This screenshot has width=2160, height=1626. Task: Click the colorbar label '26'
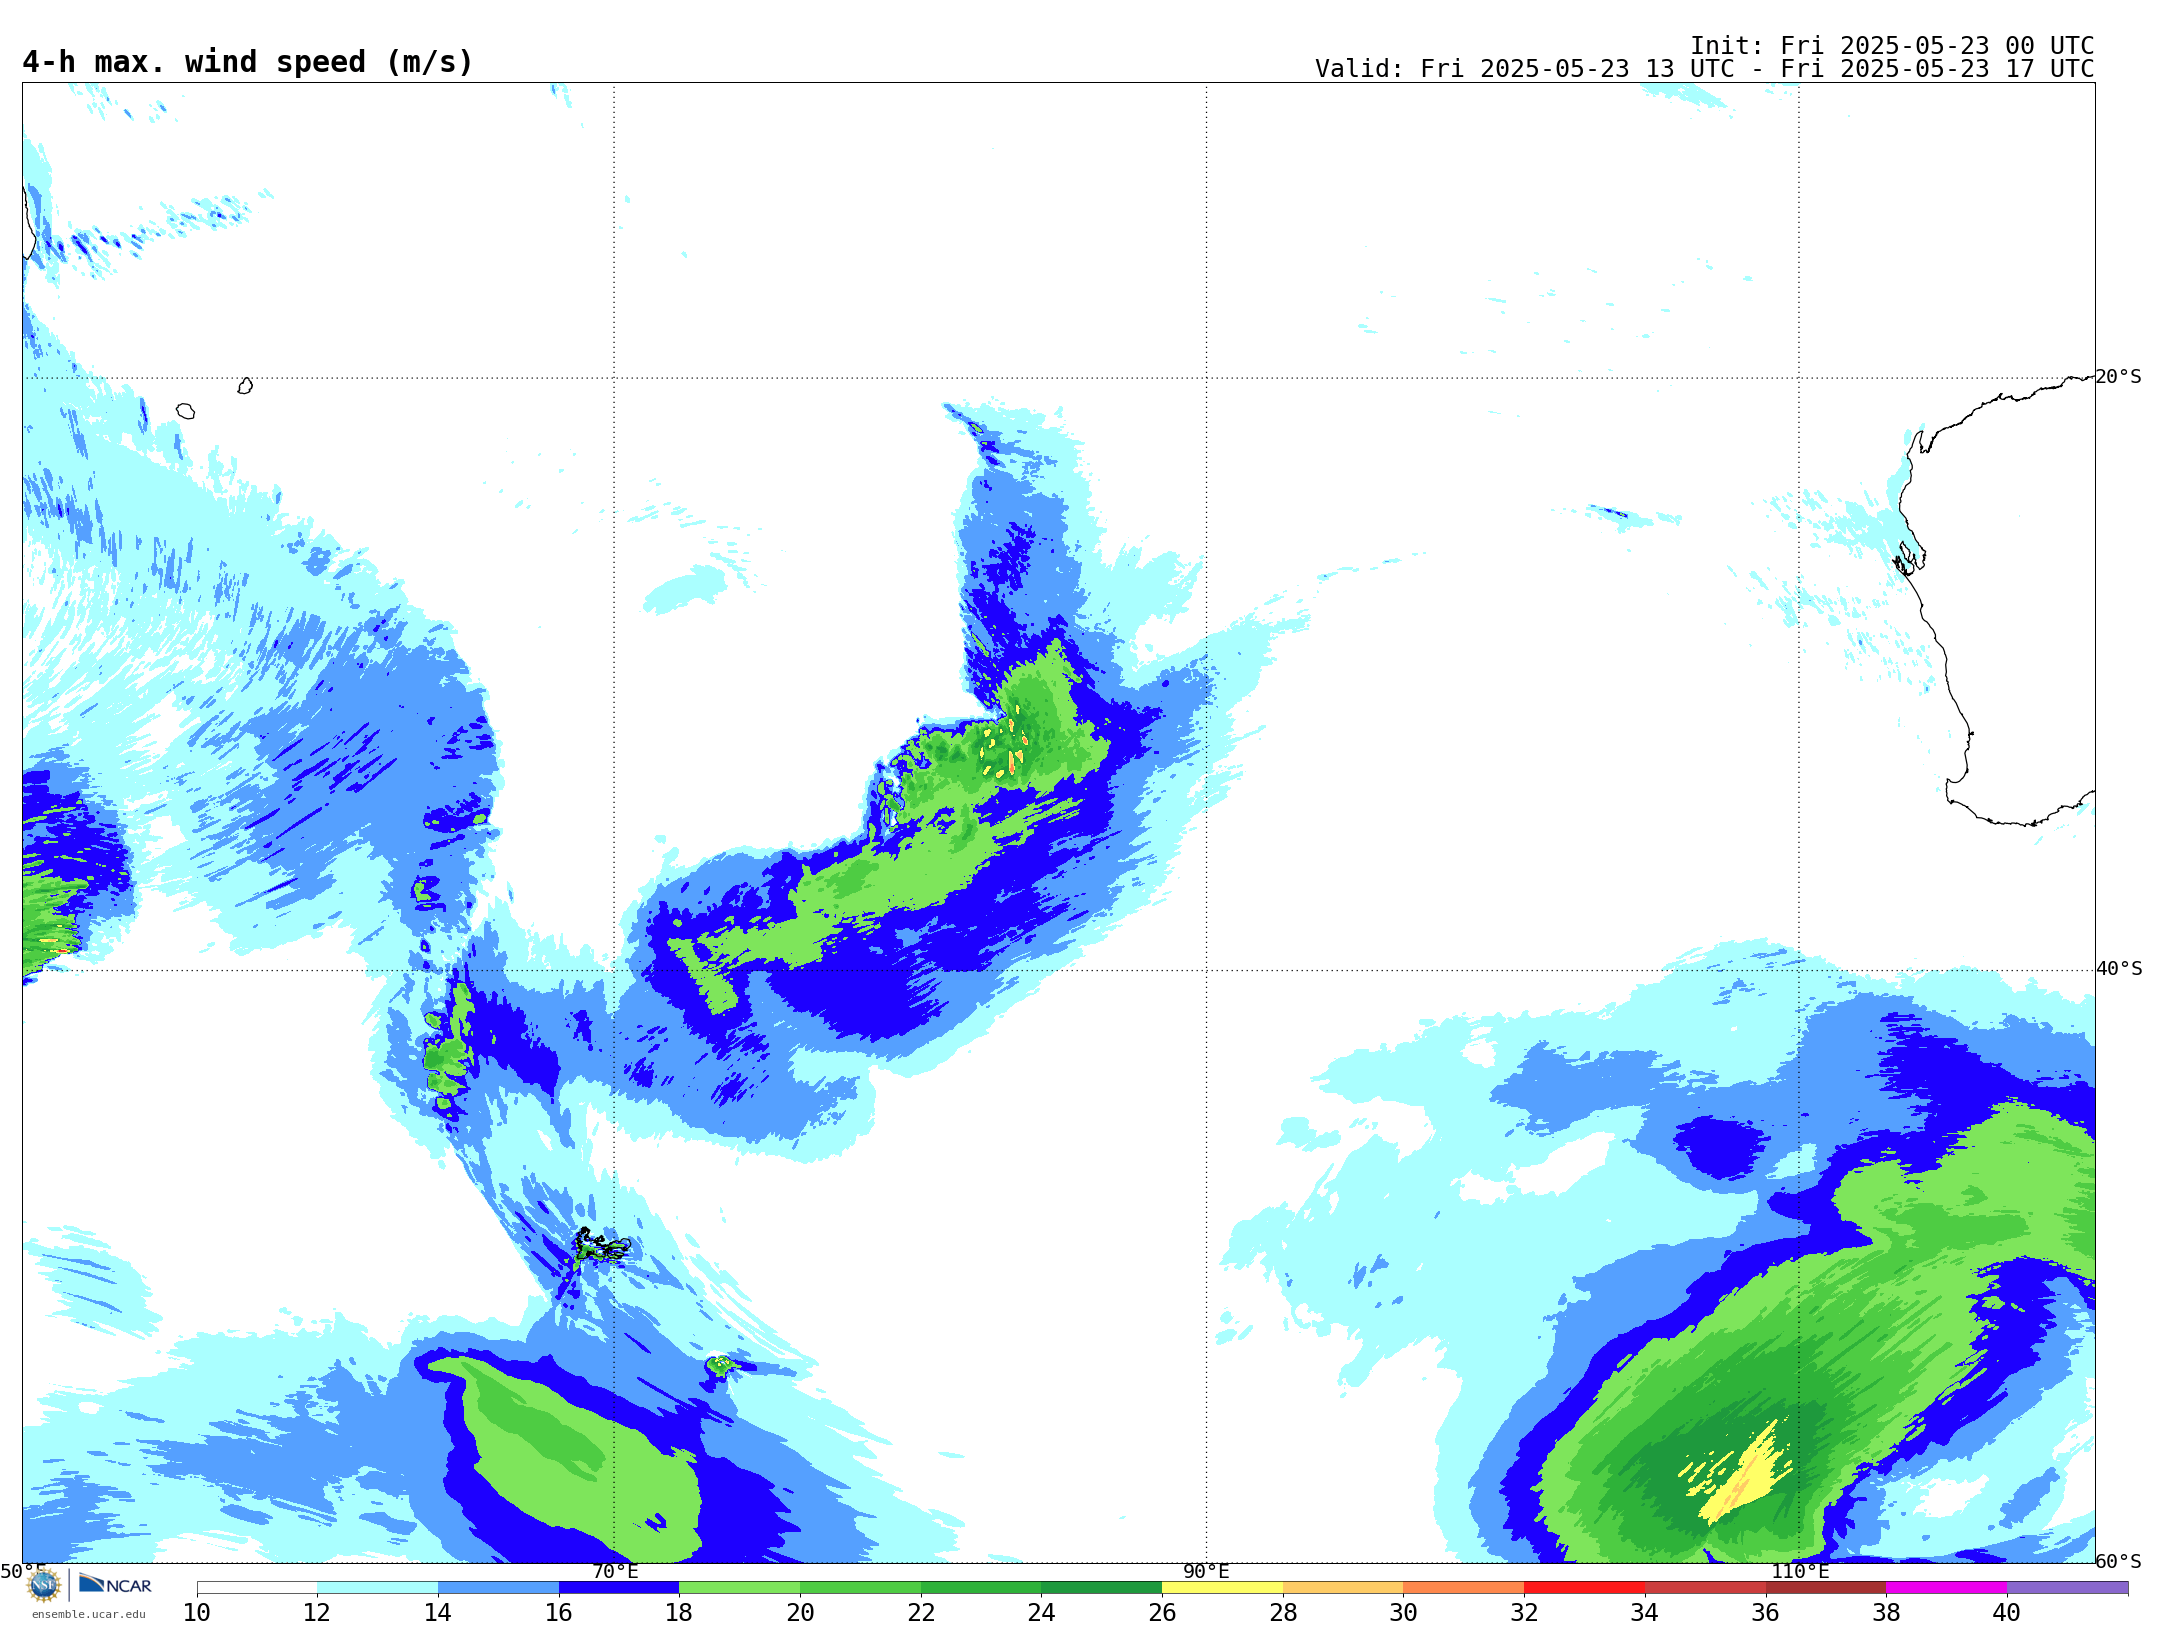pyautogui.click(x=1162, y=1612)
